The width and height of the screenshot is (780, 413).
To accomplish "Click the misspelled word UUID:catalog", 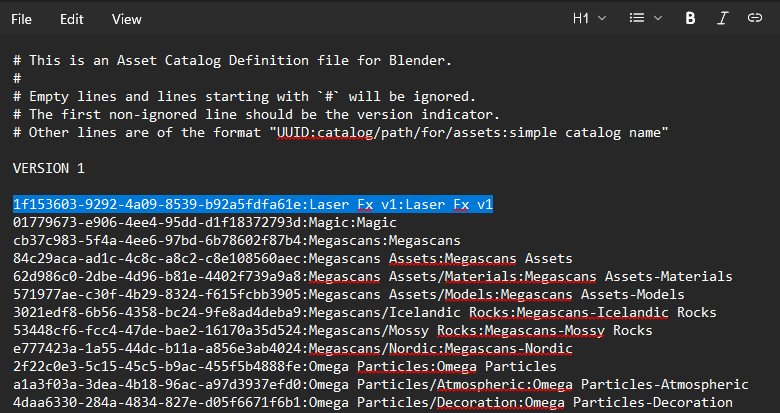I will point(325,133).
